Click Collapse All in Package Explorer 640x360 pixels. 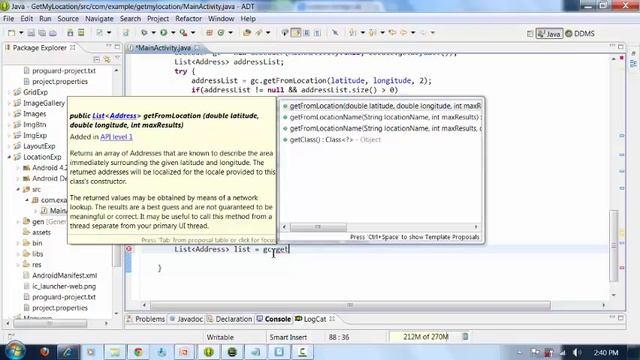point(97,60)
